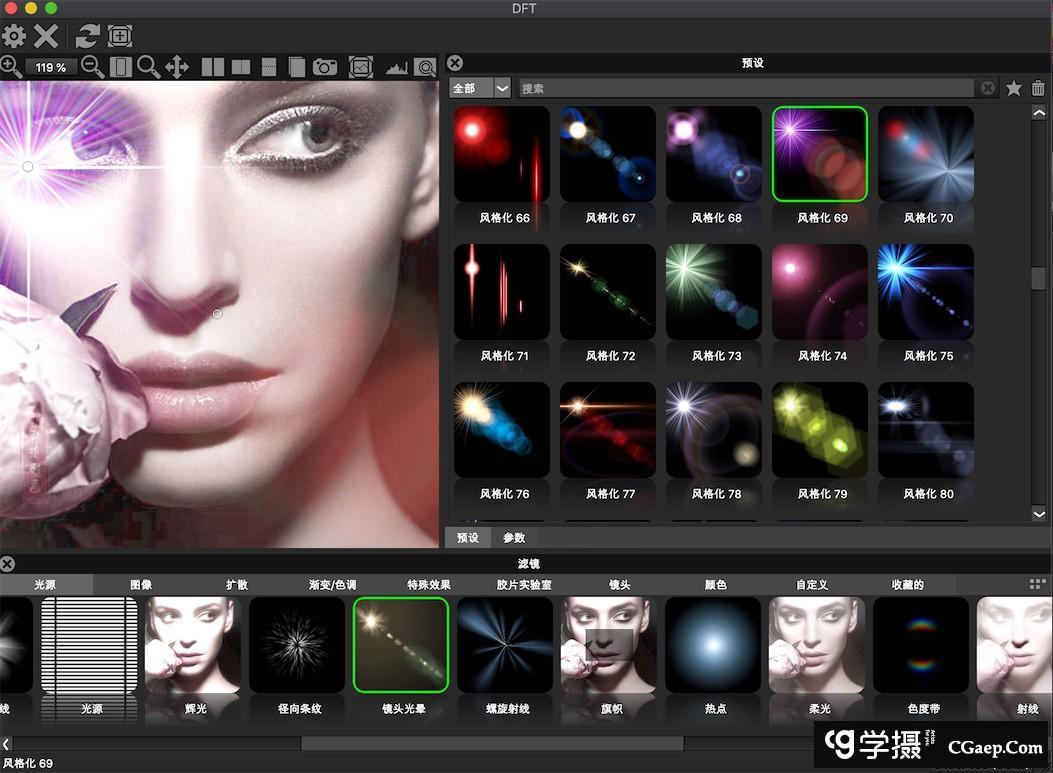
Task: Take a snapshot with the camera icon
Action: tap(325, 67)
